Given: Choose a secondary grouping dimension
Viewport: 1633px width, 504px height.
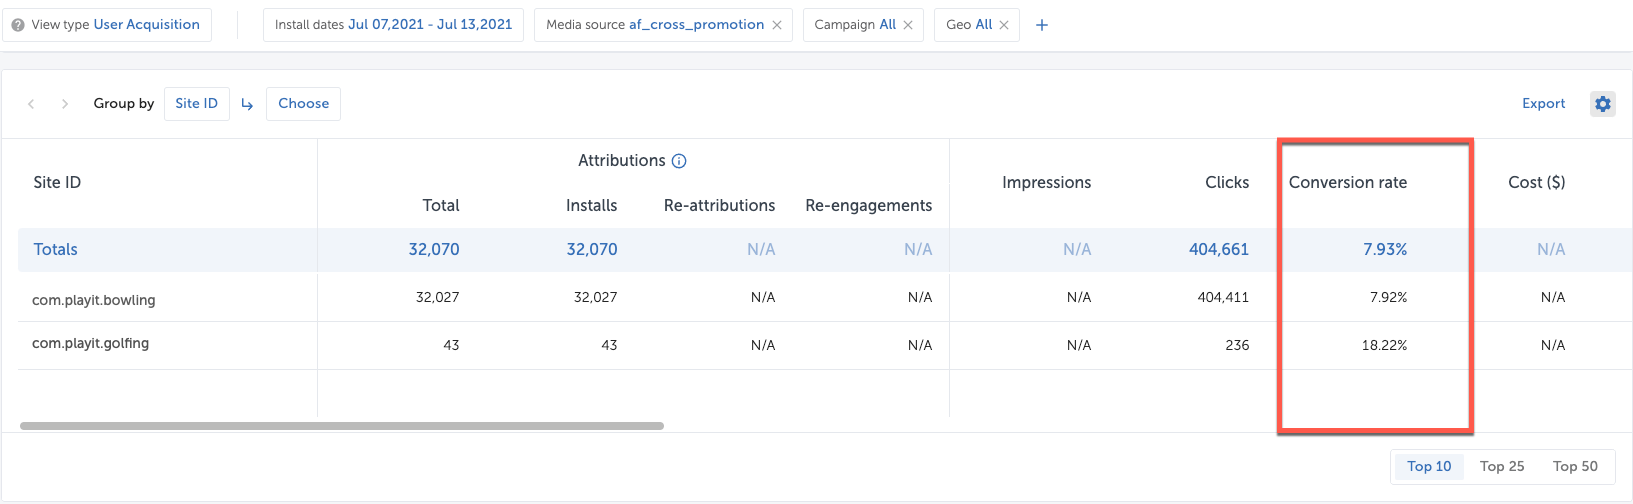Looking at the screenshot, I should (x=303, y=104).
